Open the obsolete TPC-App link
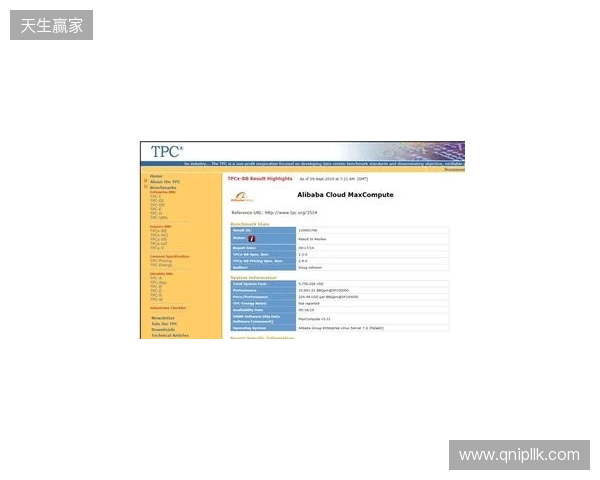Screen dimensions: 600x480 (x=158, y=282)
